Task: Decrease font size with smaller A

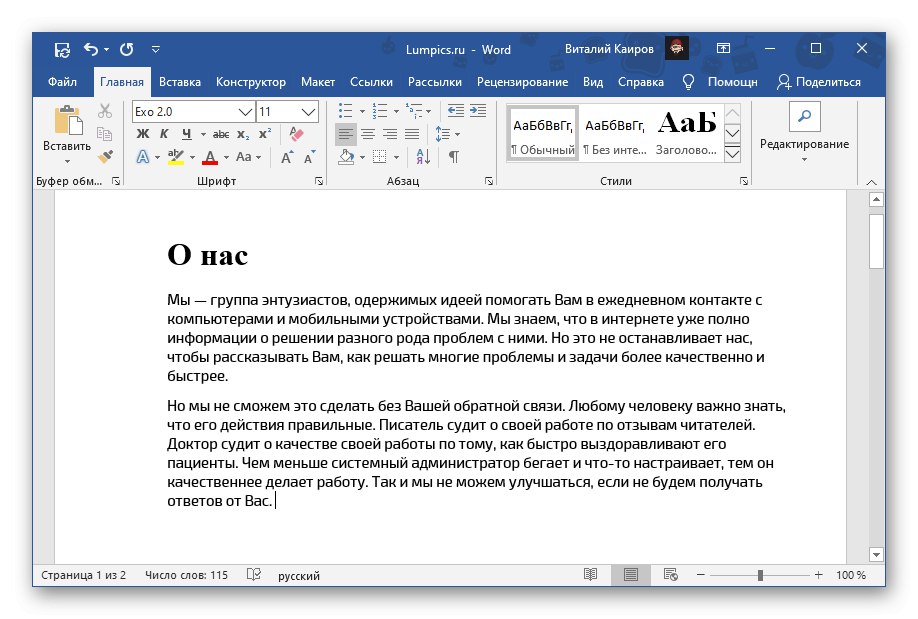Action: (x=310, y=157)
